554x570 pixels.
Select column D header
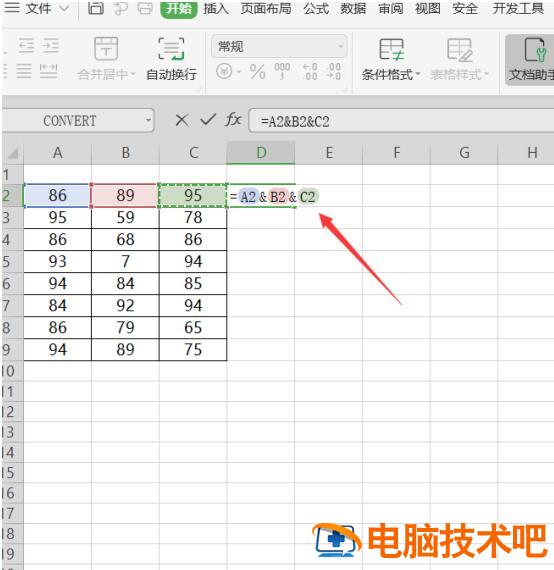(260, 153)
